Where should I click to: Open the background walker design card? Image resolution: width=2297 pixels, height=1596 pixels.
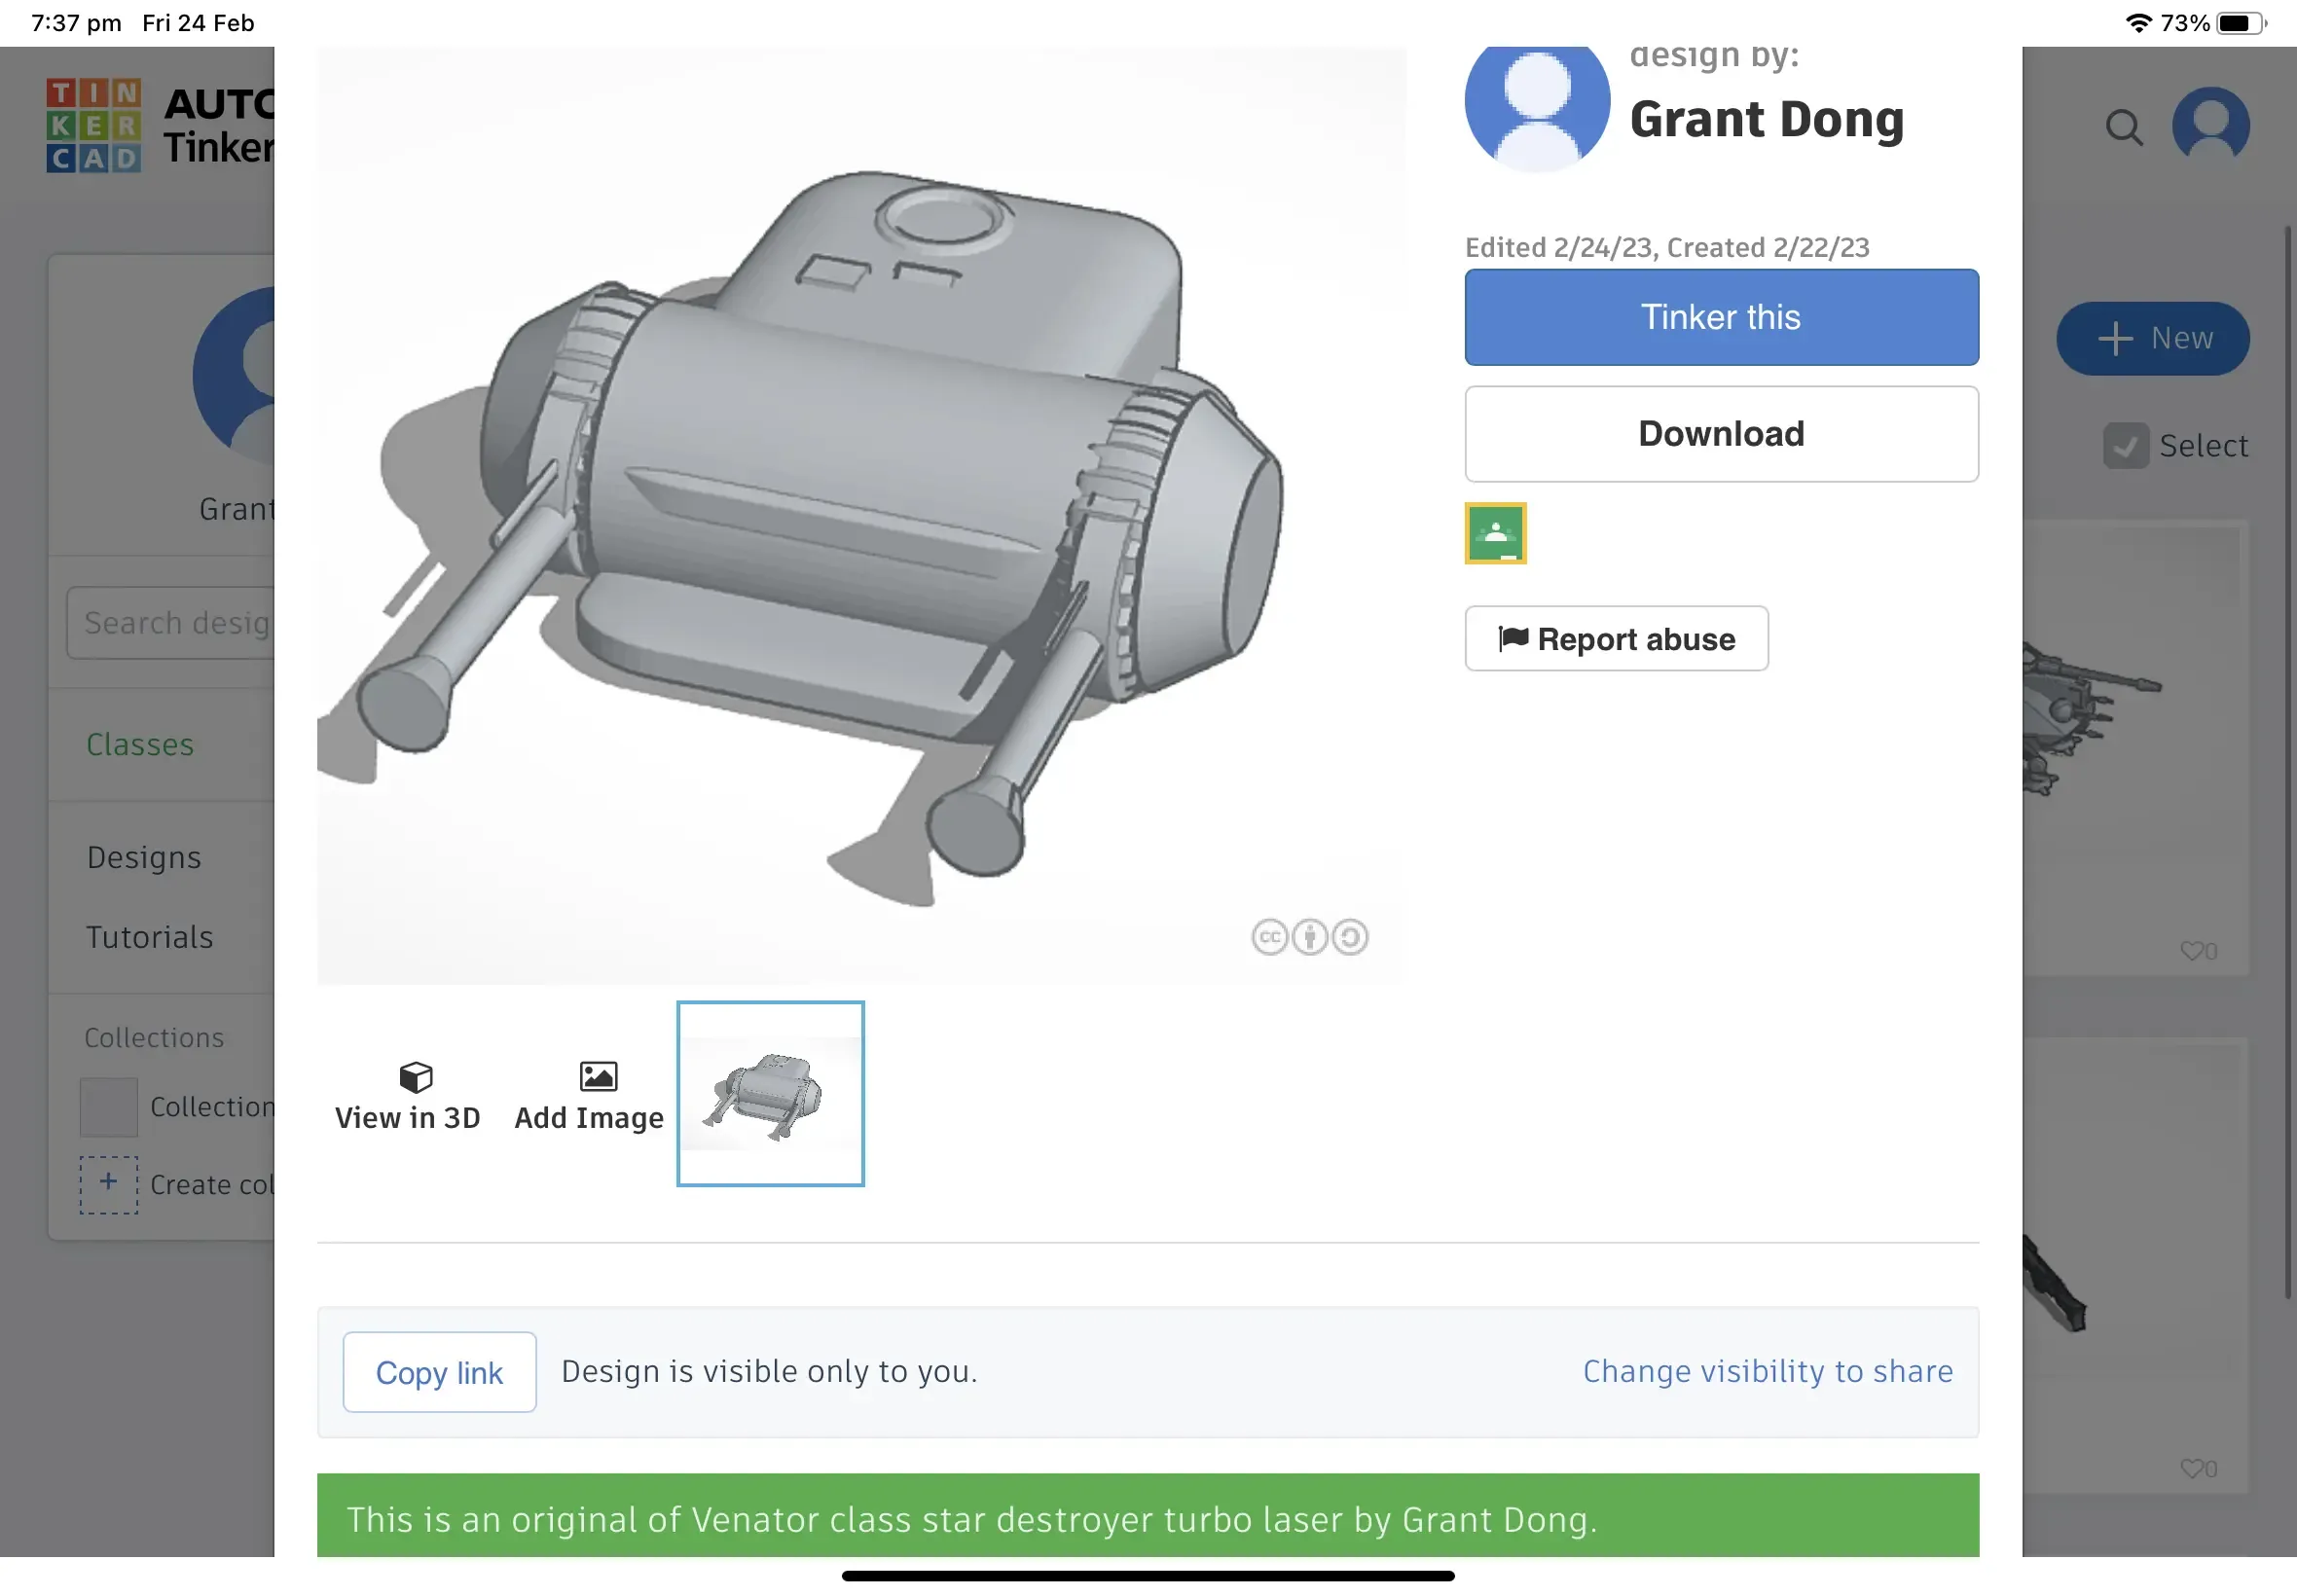click(x=2135, y=747)
